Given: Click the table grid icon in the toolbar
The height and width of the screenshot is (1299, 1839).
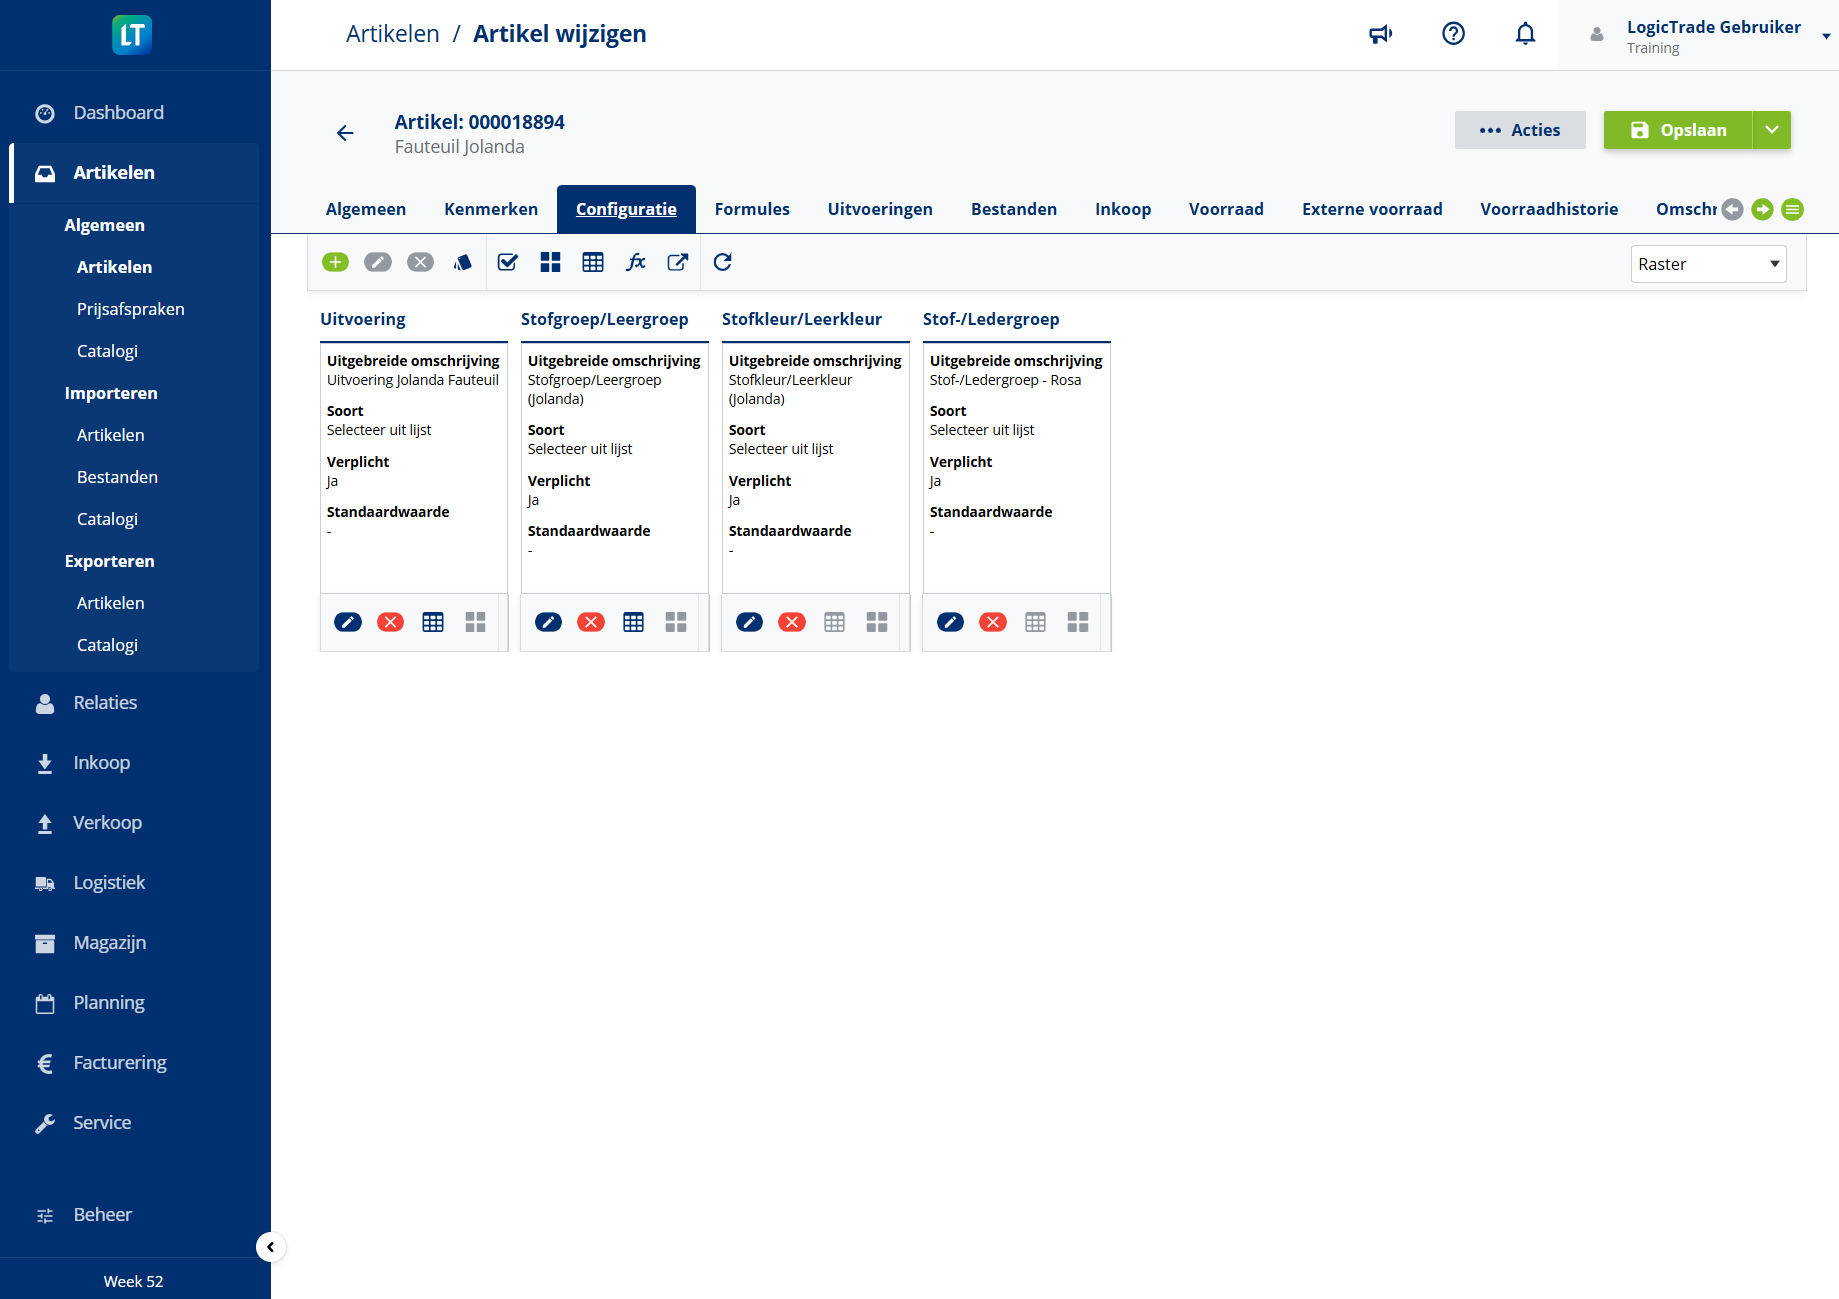Looking at the screenshot, I should pyautogui.click(x=593, y=262).
